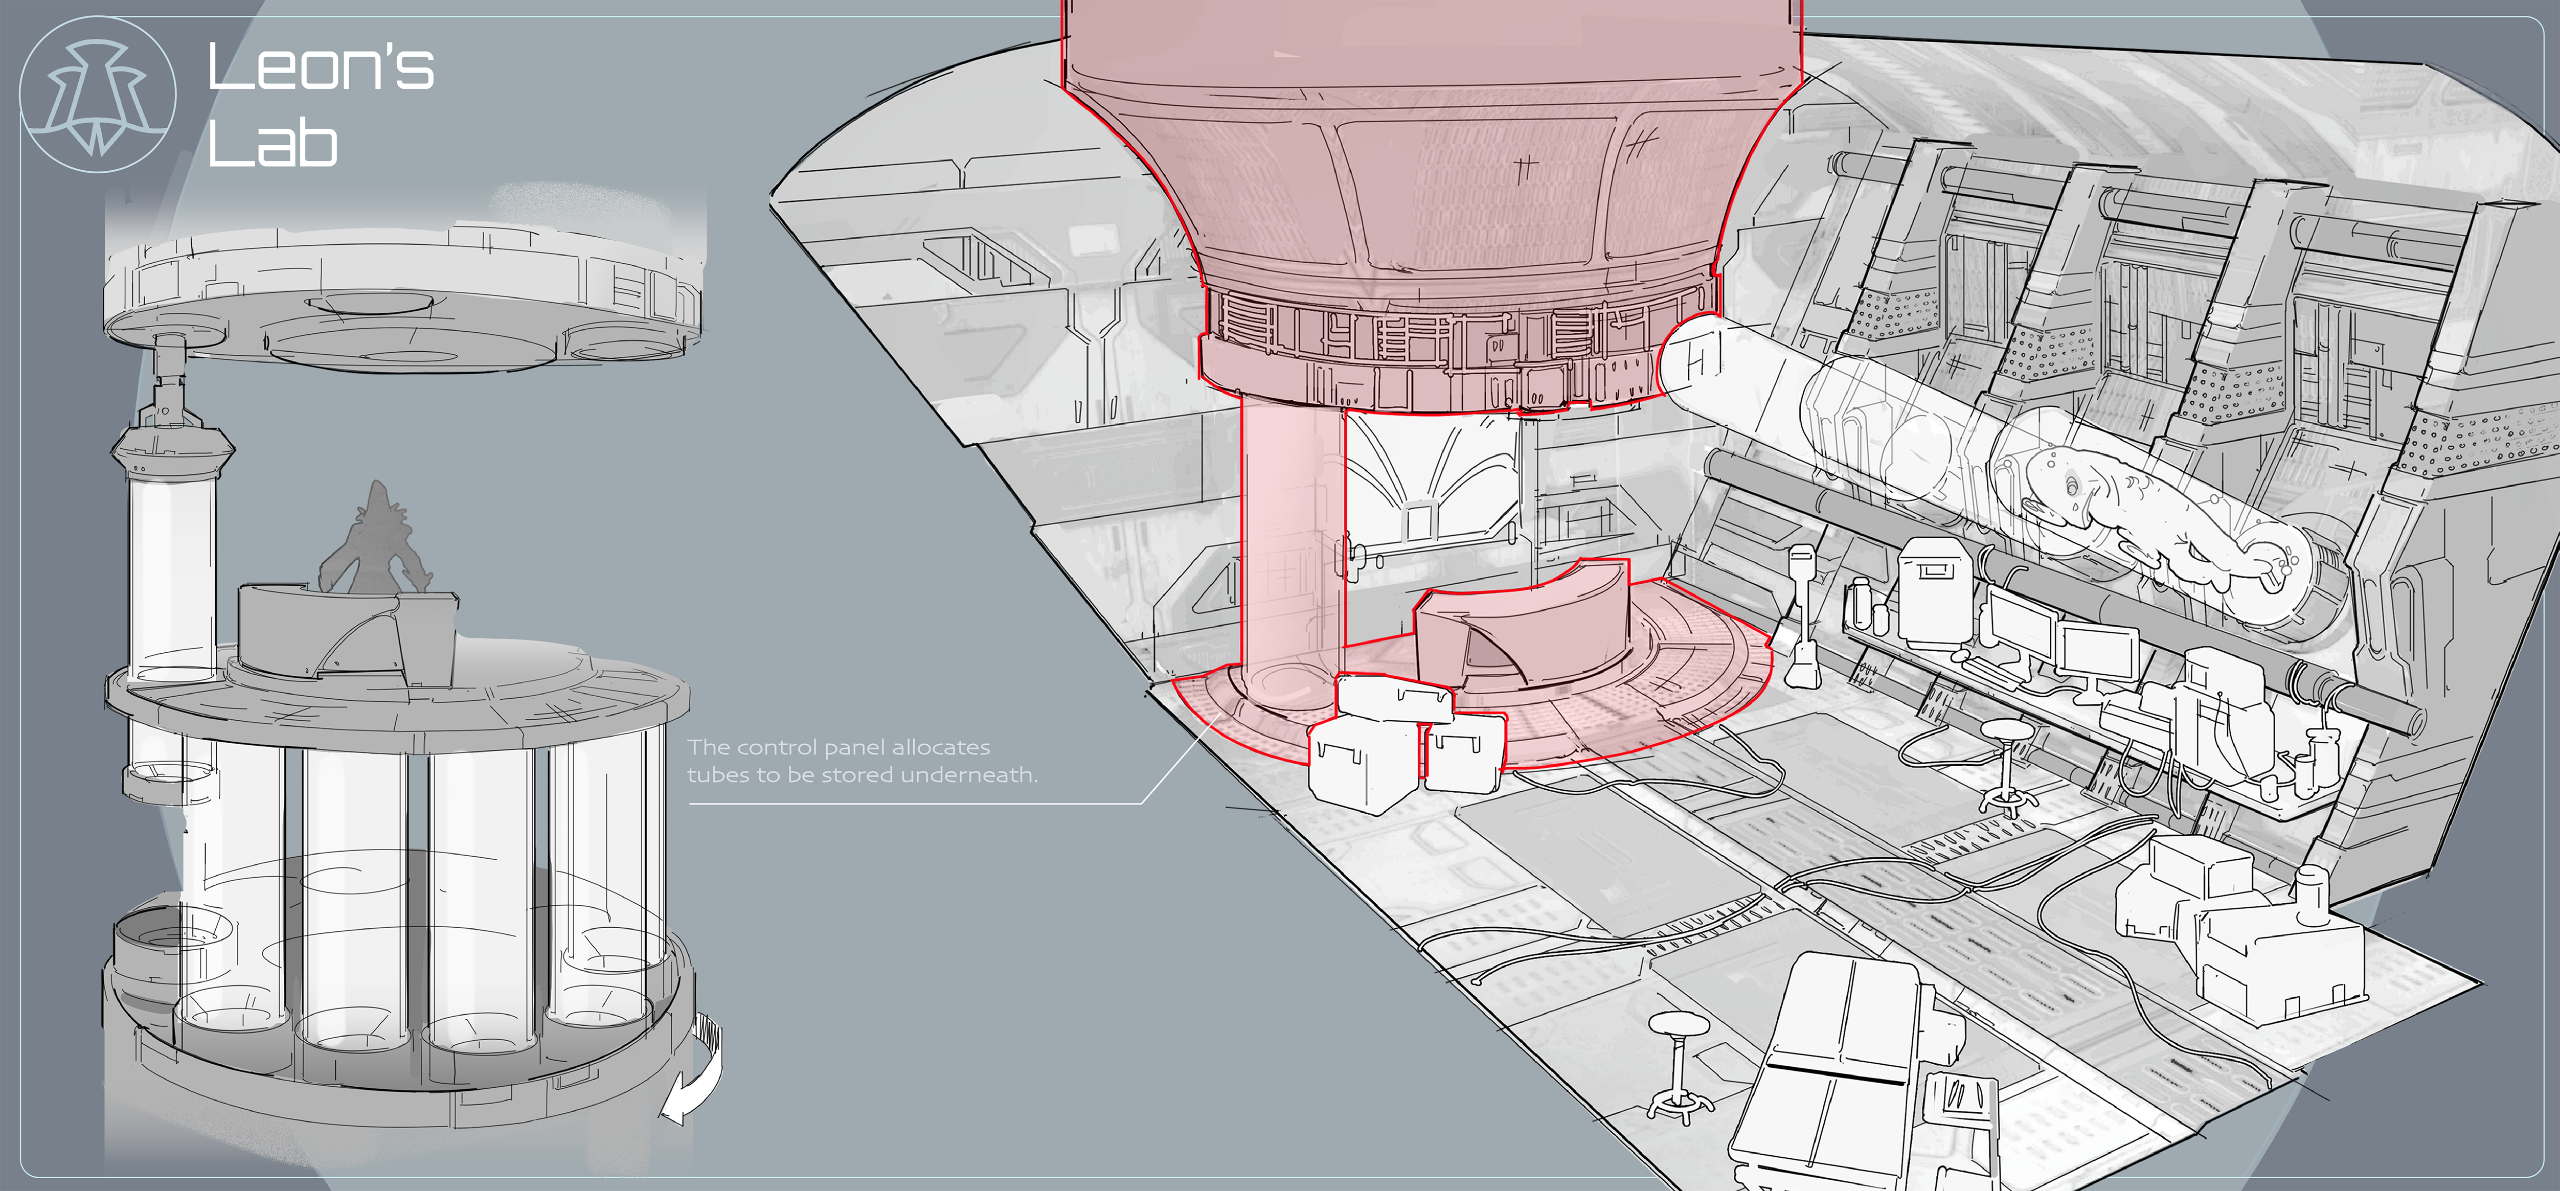Click the control panel annotation text
2560x1191 pixels.
pyautogui.click(x=860, y=761)
